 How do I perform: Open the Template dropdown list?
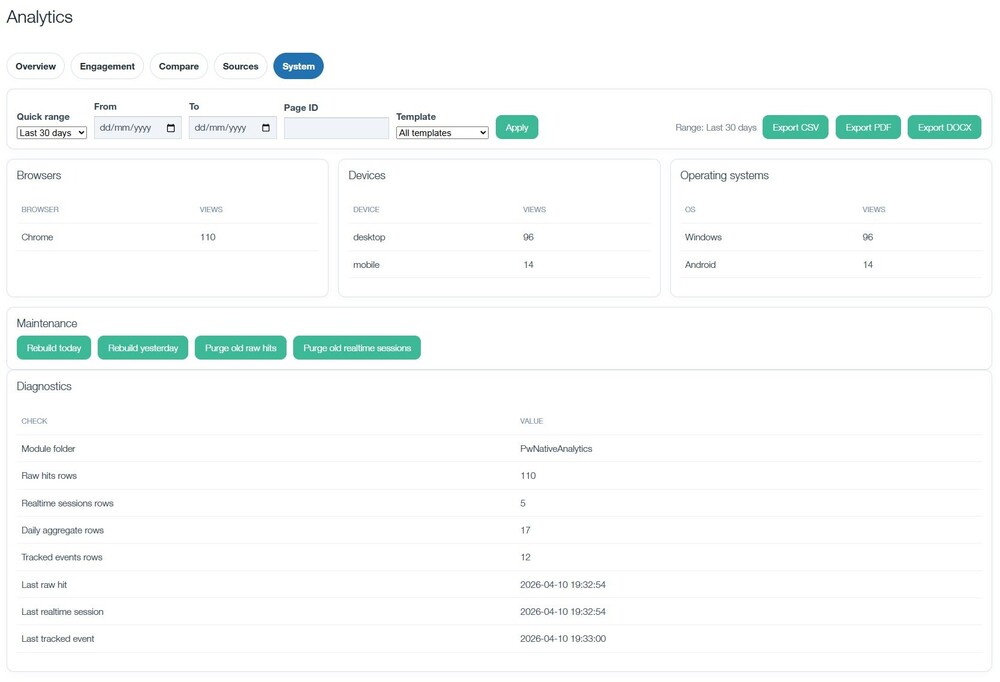coord(442,133)
